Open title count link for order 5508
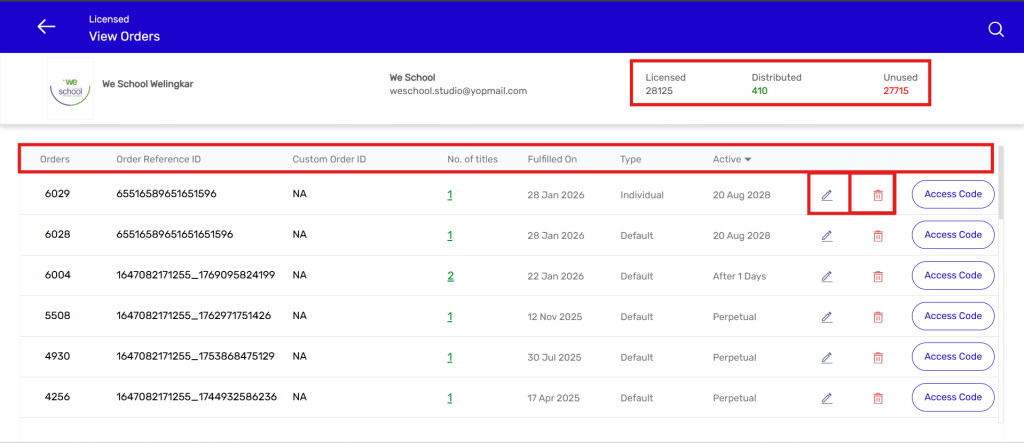The height and width of the screenshot is (443, 1024). tap(450, 317)
